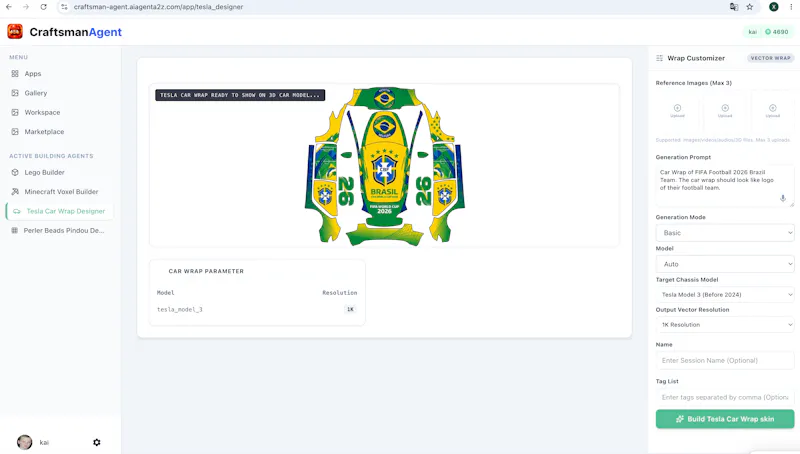The image size is (800, 454).
Task: Click the kai username at sidebar bottom
Action: 44,442
